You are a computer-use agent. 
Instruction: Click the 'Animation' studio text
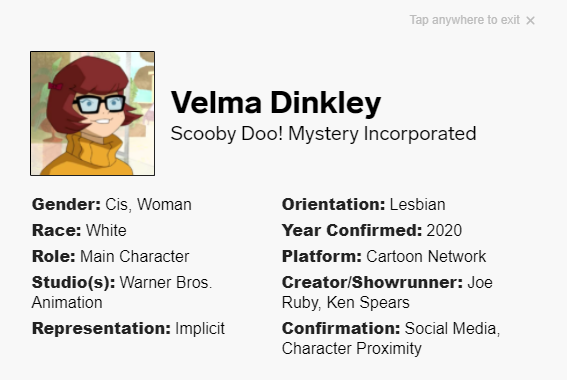67,303
